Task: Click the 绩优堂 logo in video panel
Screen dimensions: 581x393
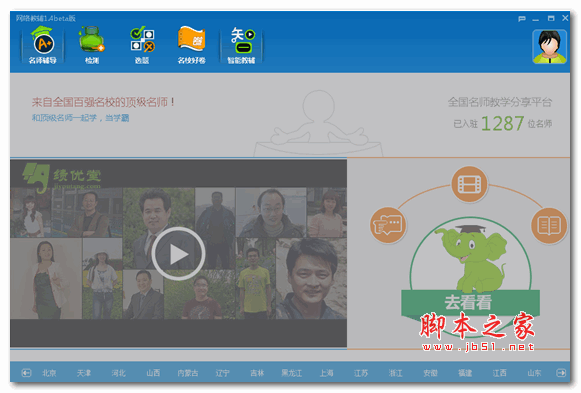Action: [62, 179]
